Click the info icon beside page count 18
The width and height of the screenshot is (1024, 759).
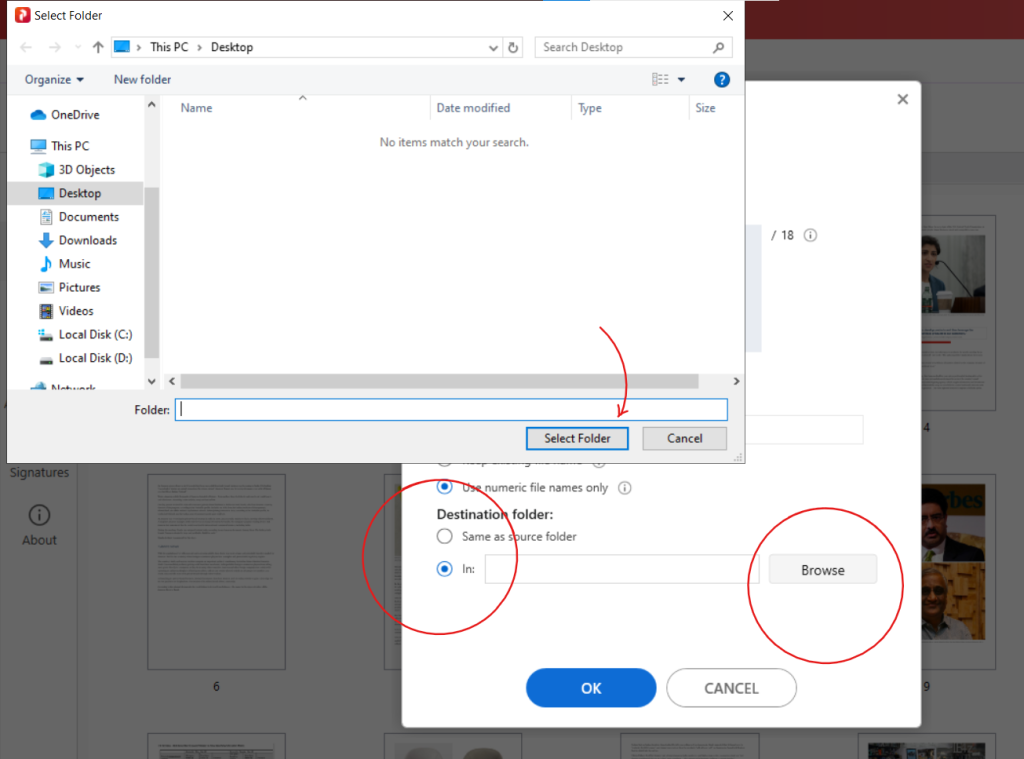pyautogui.click(x=810, y=235)
